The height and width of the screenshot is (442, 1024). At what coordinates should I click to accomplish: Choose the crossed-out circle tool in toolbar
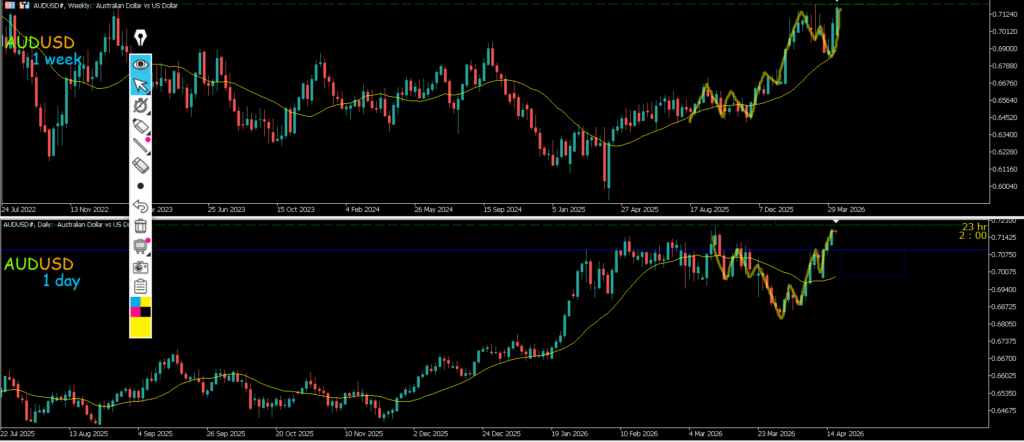141,104
